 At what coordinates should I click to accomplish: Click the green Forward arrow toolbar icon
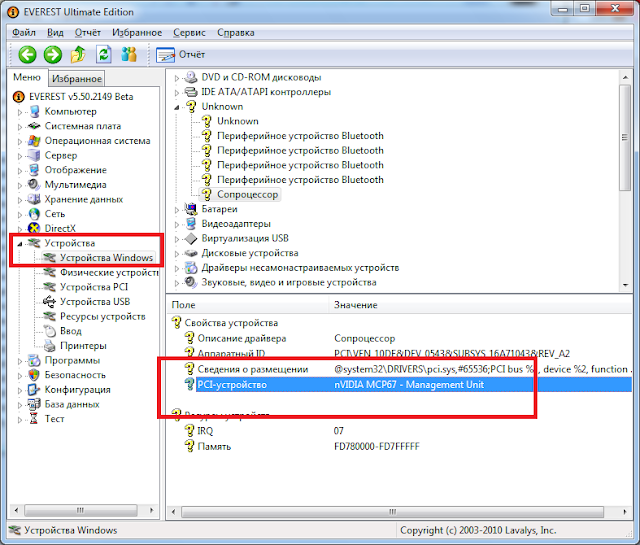pyautogui.click(x=53, y=54)
